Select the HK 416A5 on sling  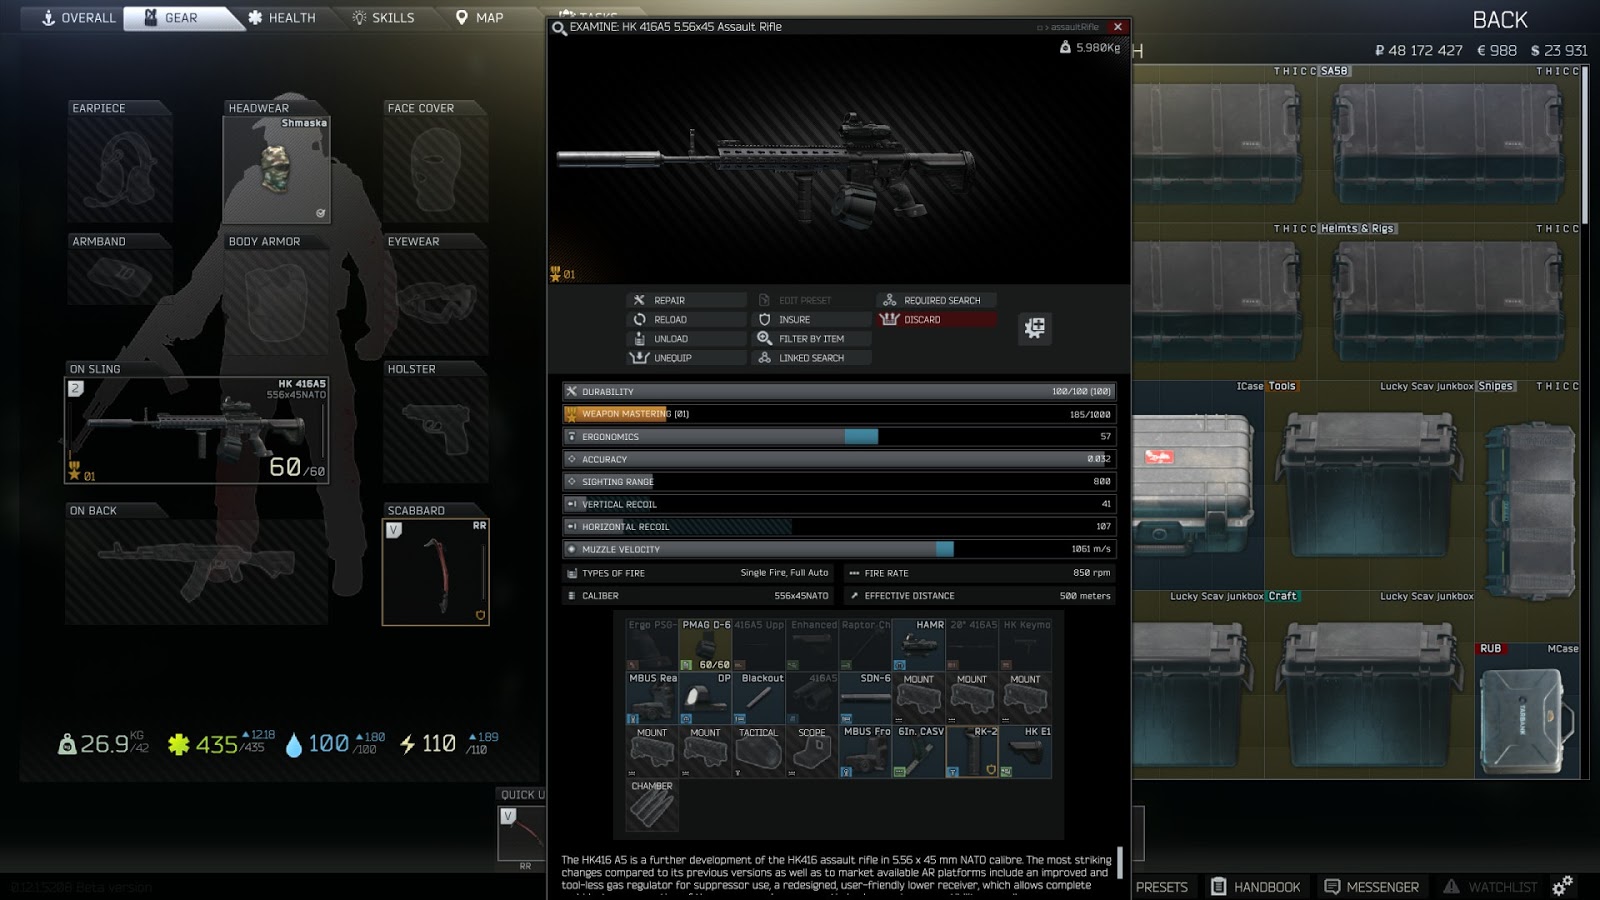click(x=196, y=430)
